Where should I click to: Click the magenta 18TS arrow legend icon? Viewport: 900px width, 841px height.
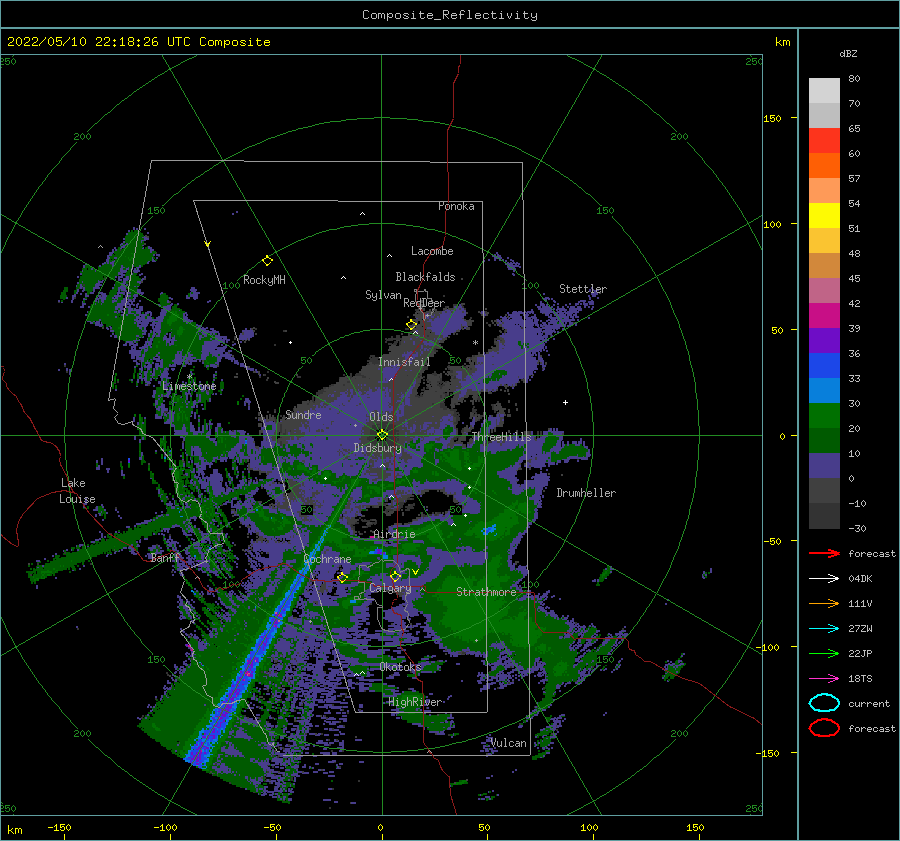click(824, 679)
